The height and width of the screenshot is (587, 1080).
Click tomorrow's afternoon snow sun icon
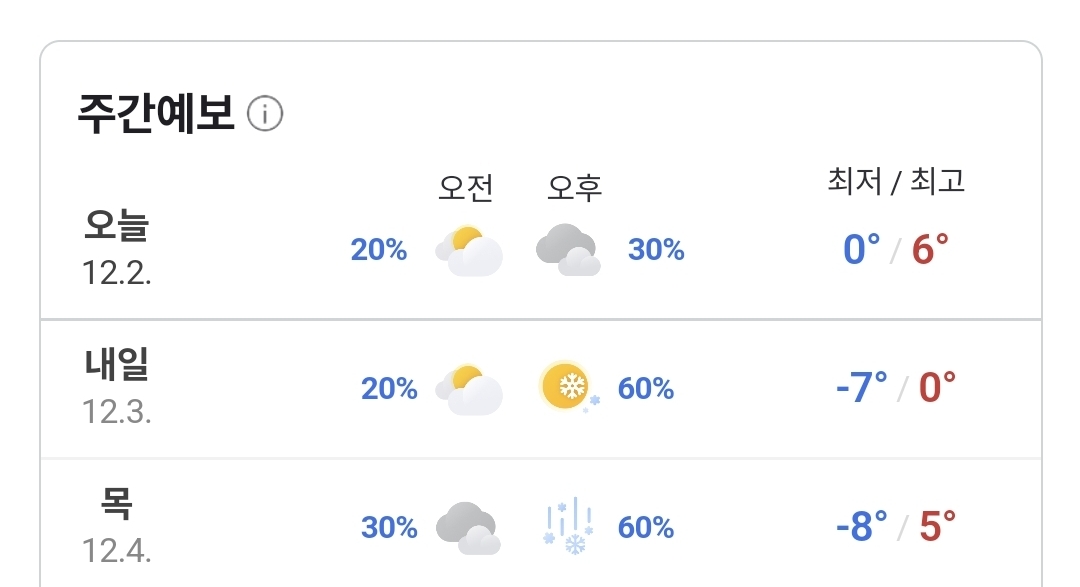568,387
